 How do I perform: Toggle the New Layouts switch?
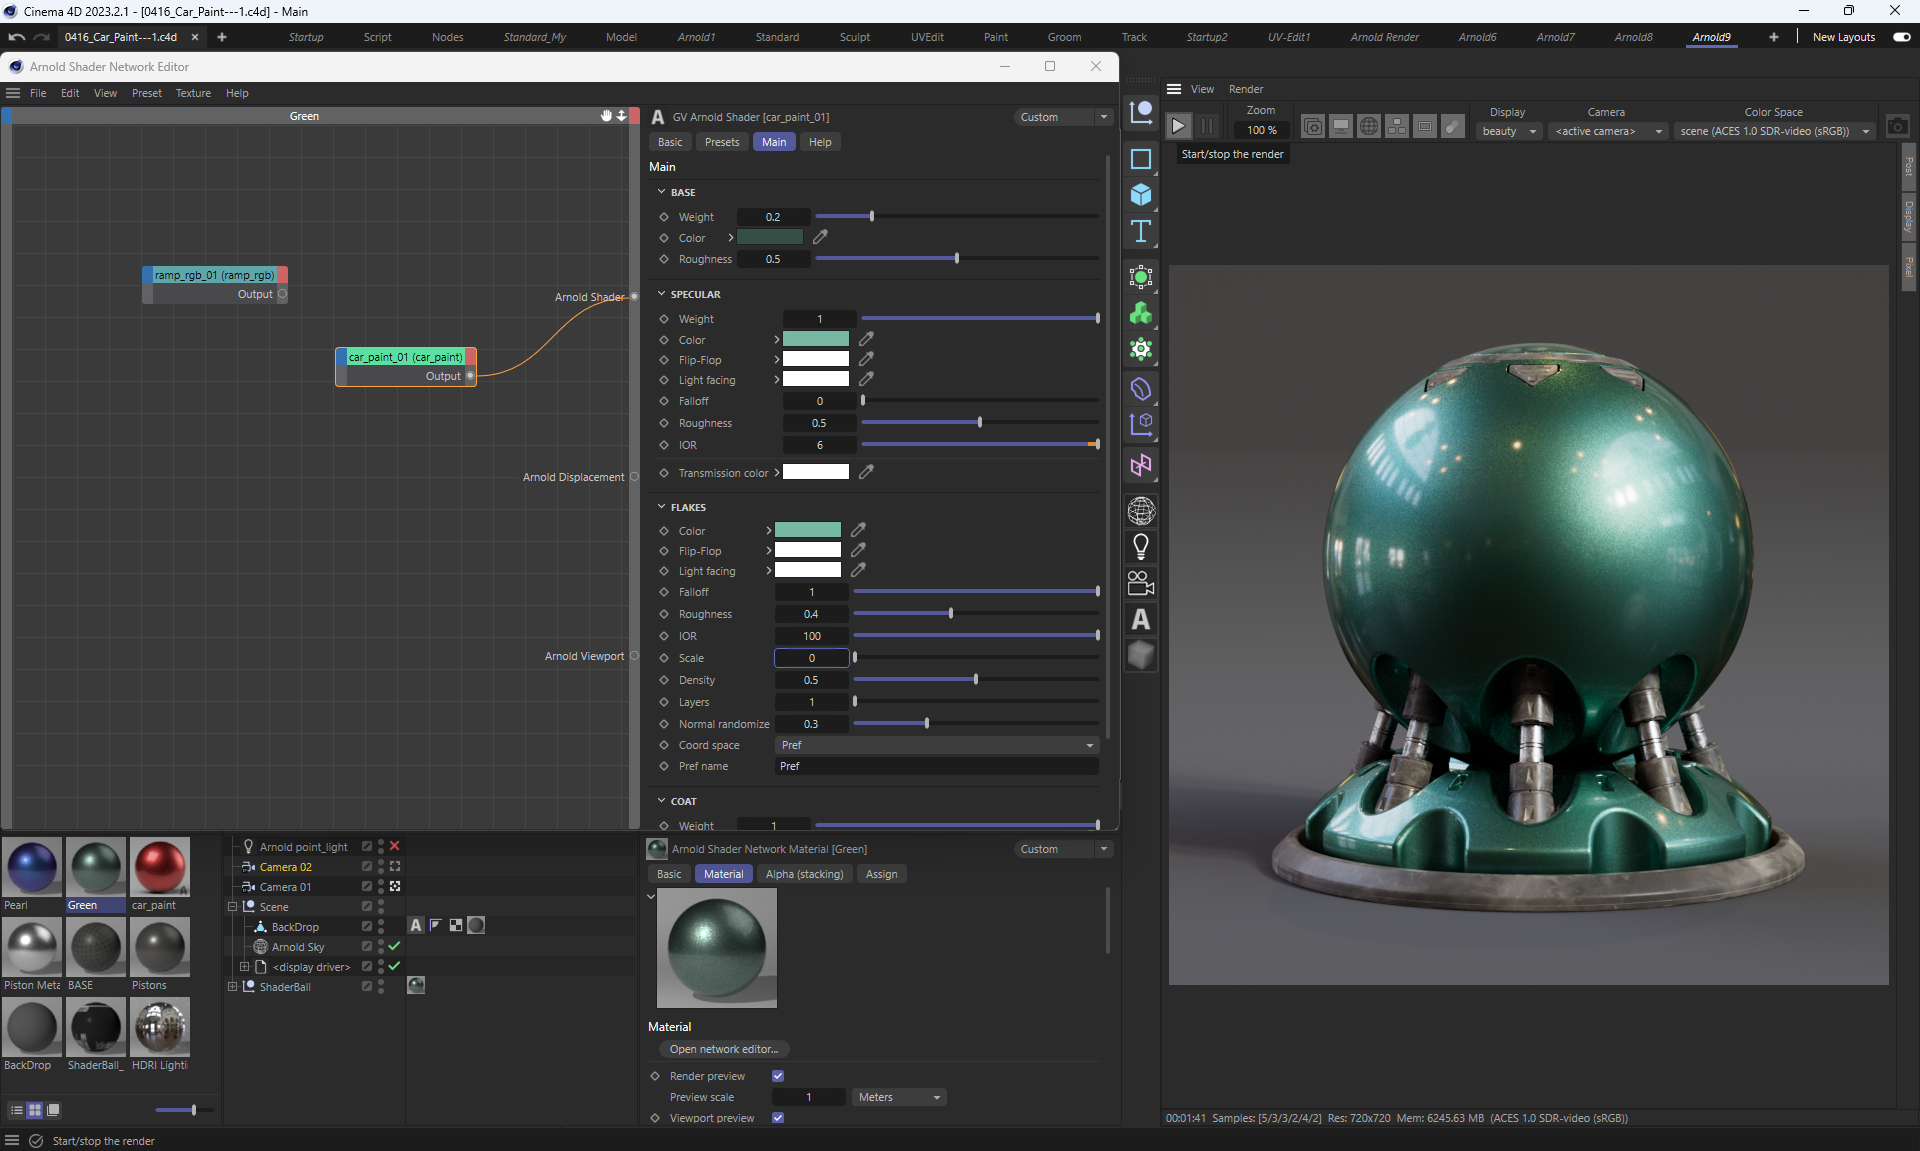point(1901,37)
